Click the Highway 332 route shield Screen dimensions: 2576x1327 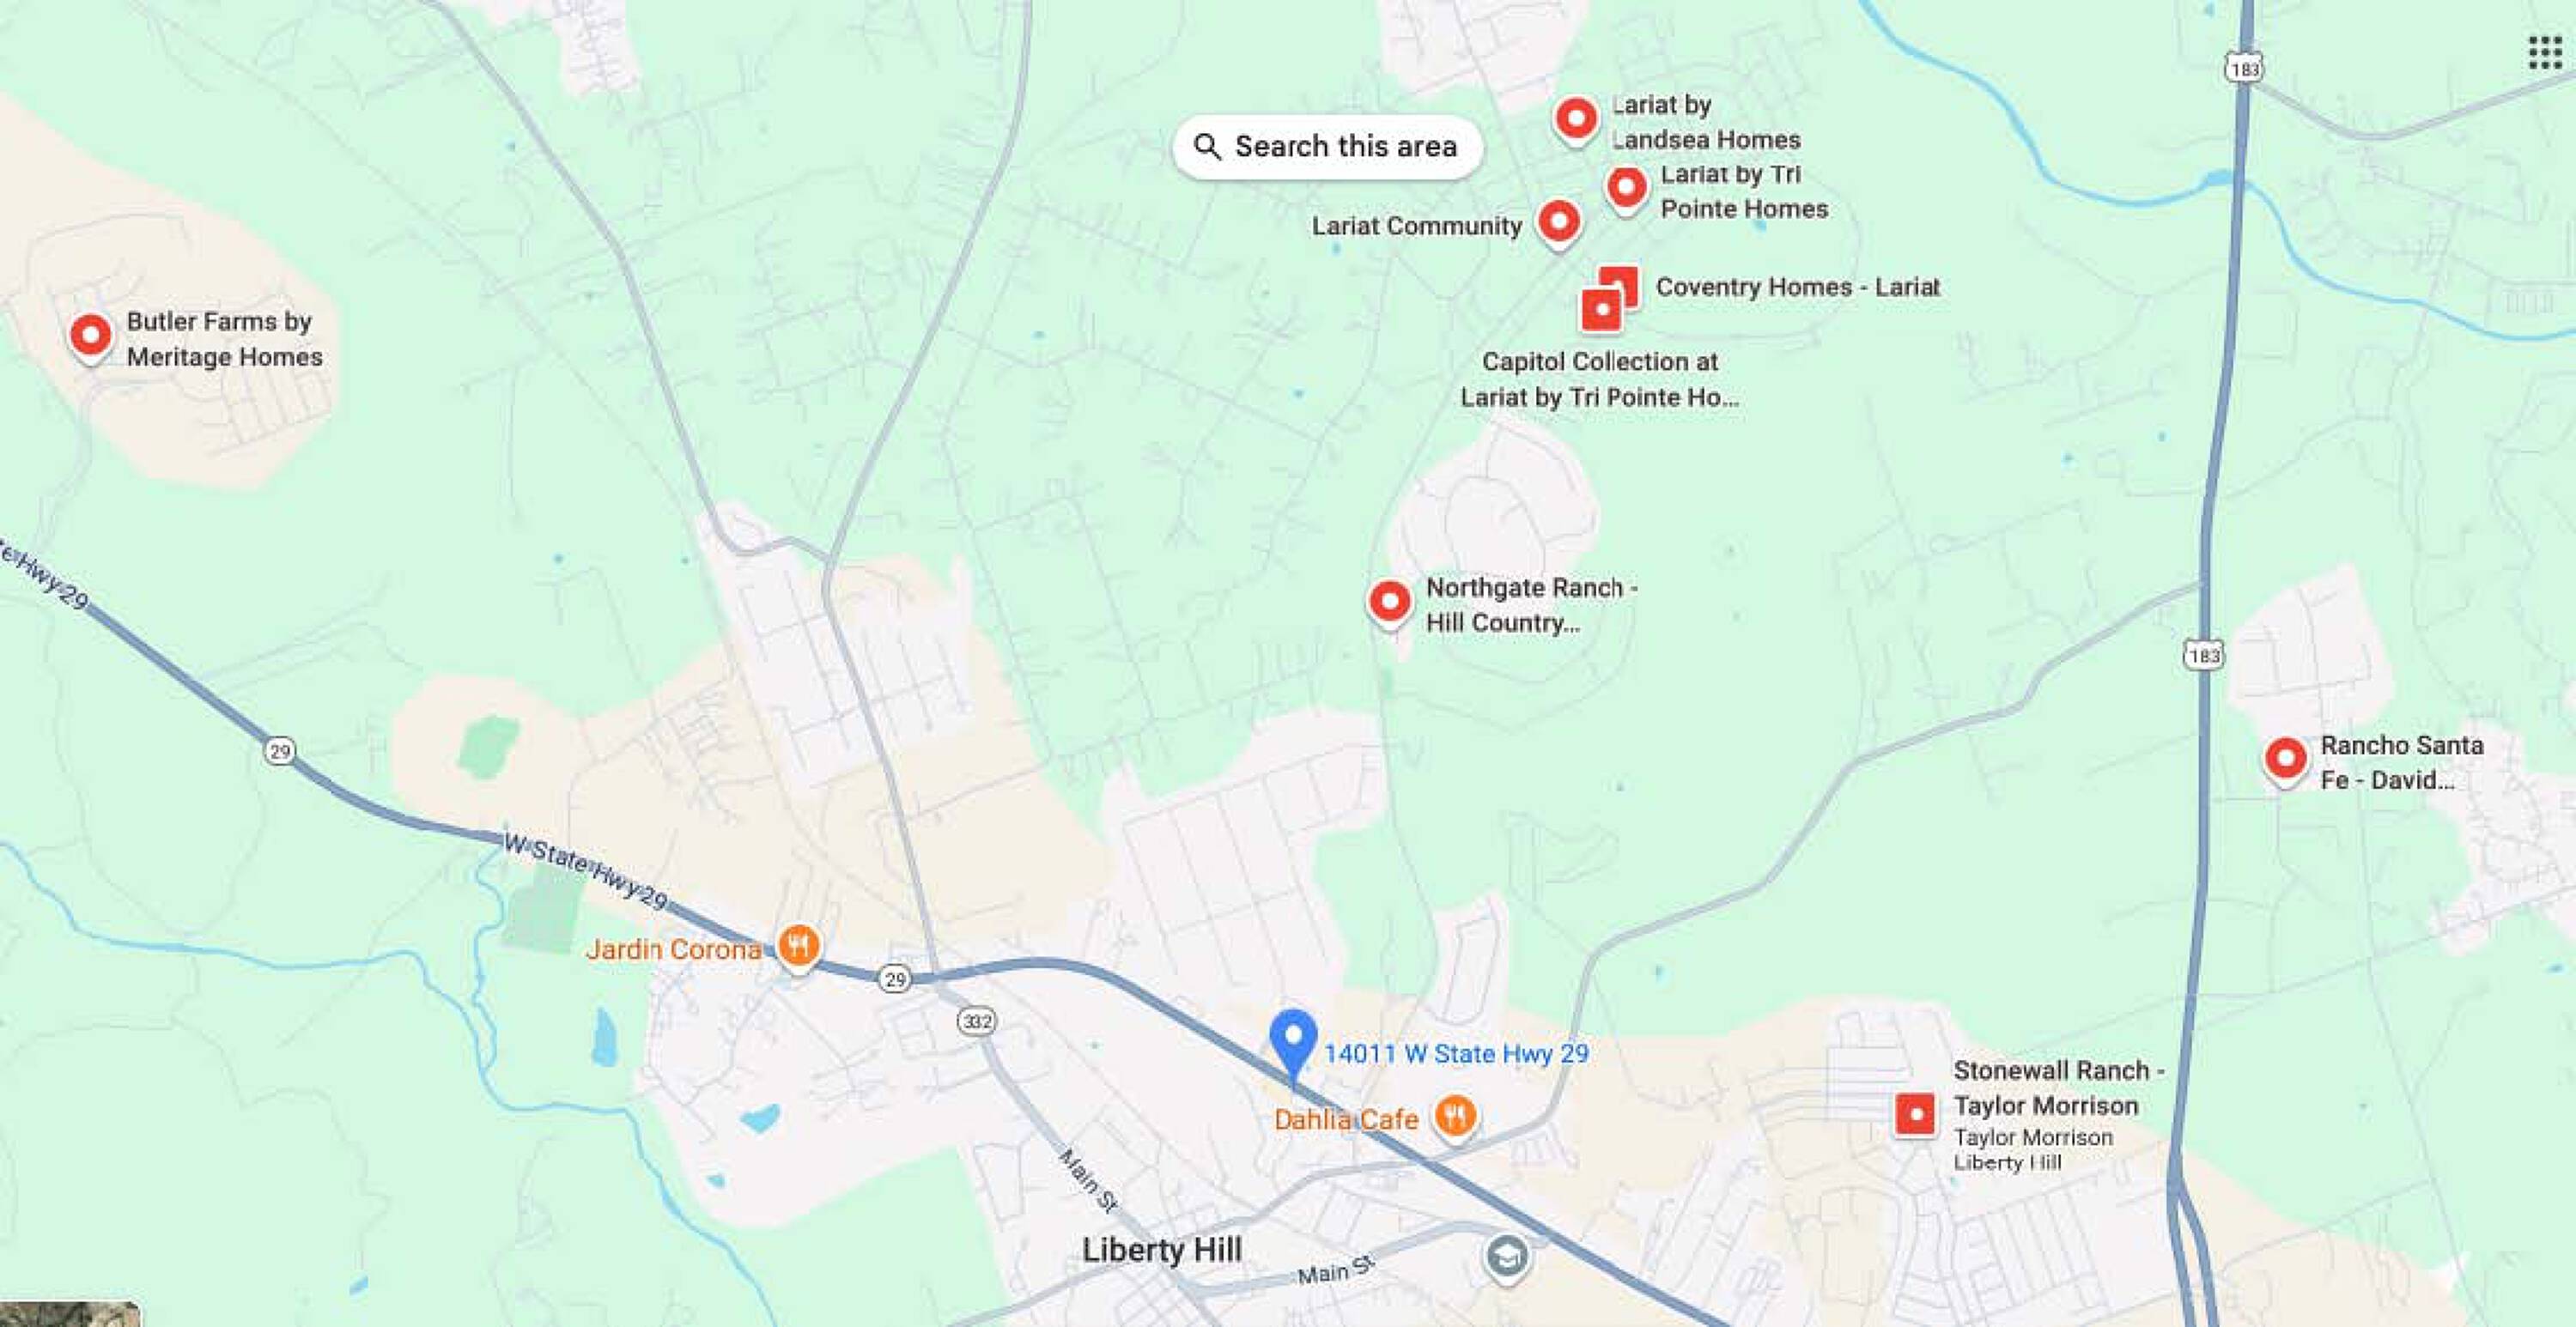tap(976, 1021)
